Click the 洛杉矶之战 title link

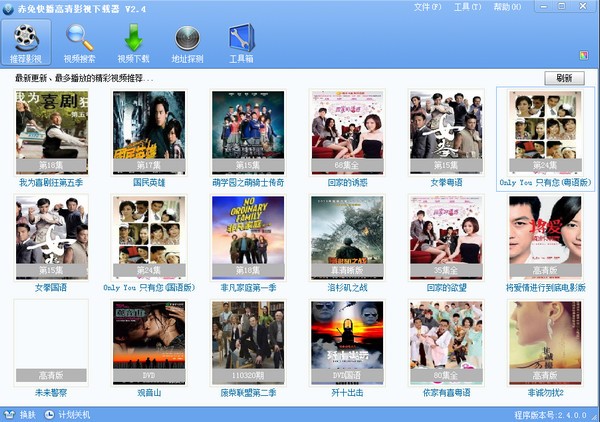point(347,288)
